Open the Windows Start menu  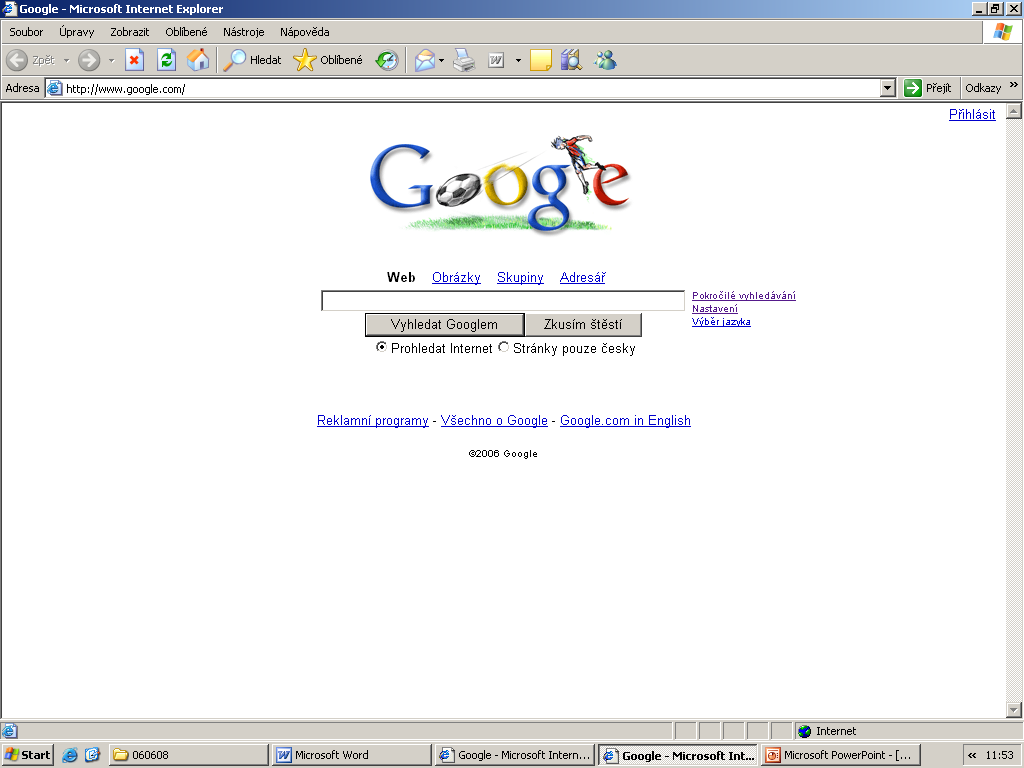pyautogui.click(x=27, y=755)
